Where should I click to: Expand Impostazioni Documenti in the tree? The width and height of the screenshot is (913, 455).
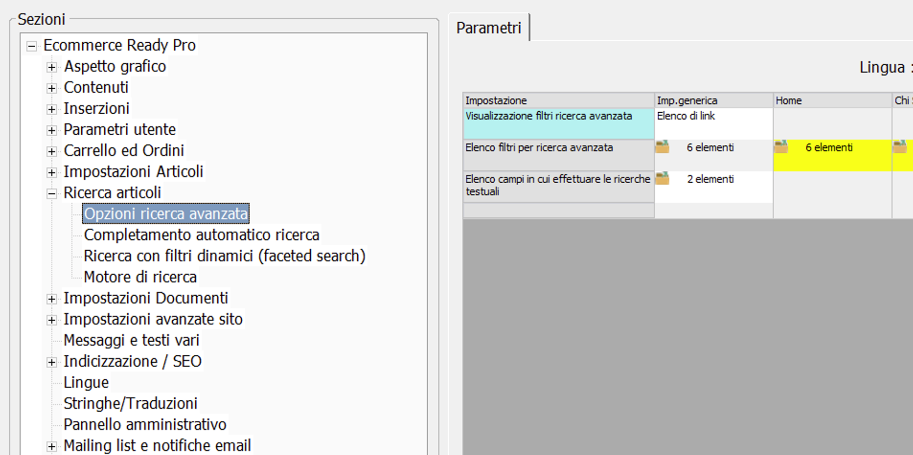pyautogui.click(x=52, y=298)
